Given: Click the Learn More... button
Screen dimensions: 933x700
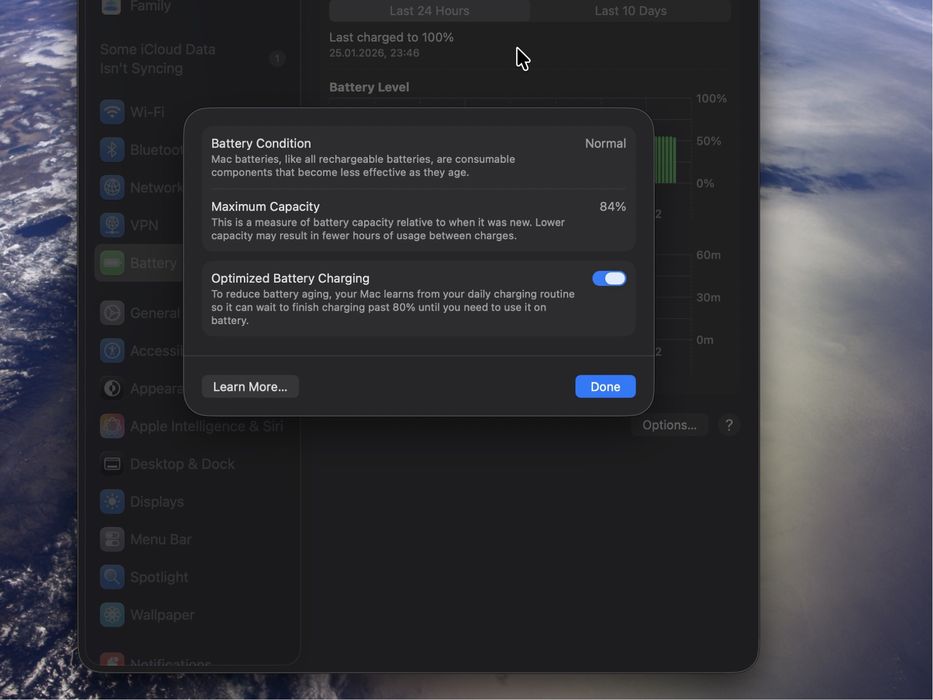Looking at the screenshot, I should click(250, 387).
